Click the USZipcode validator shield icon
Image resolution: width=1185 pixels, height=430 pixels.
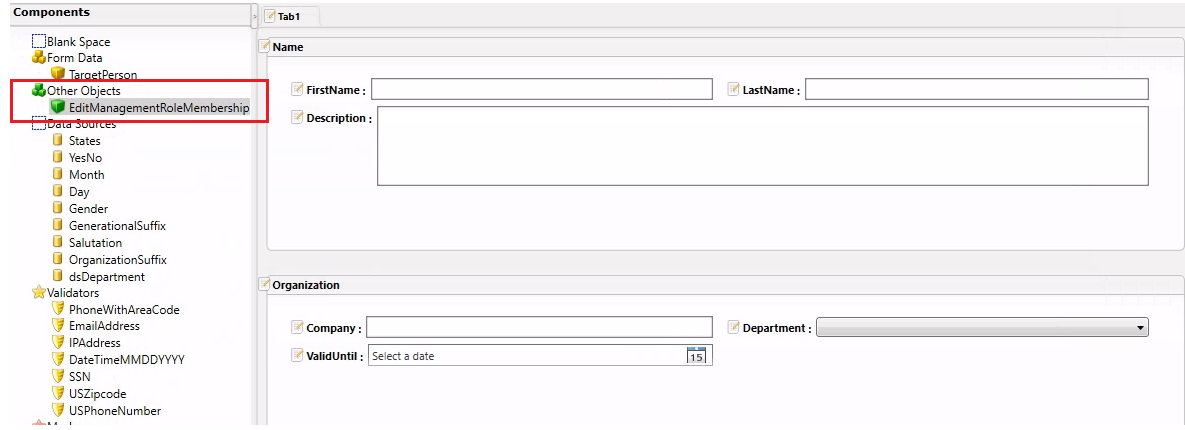click(x=57, y=393)
